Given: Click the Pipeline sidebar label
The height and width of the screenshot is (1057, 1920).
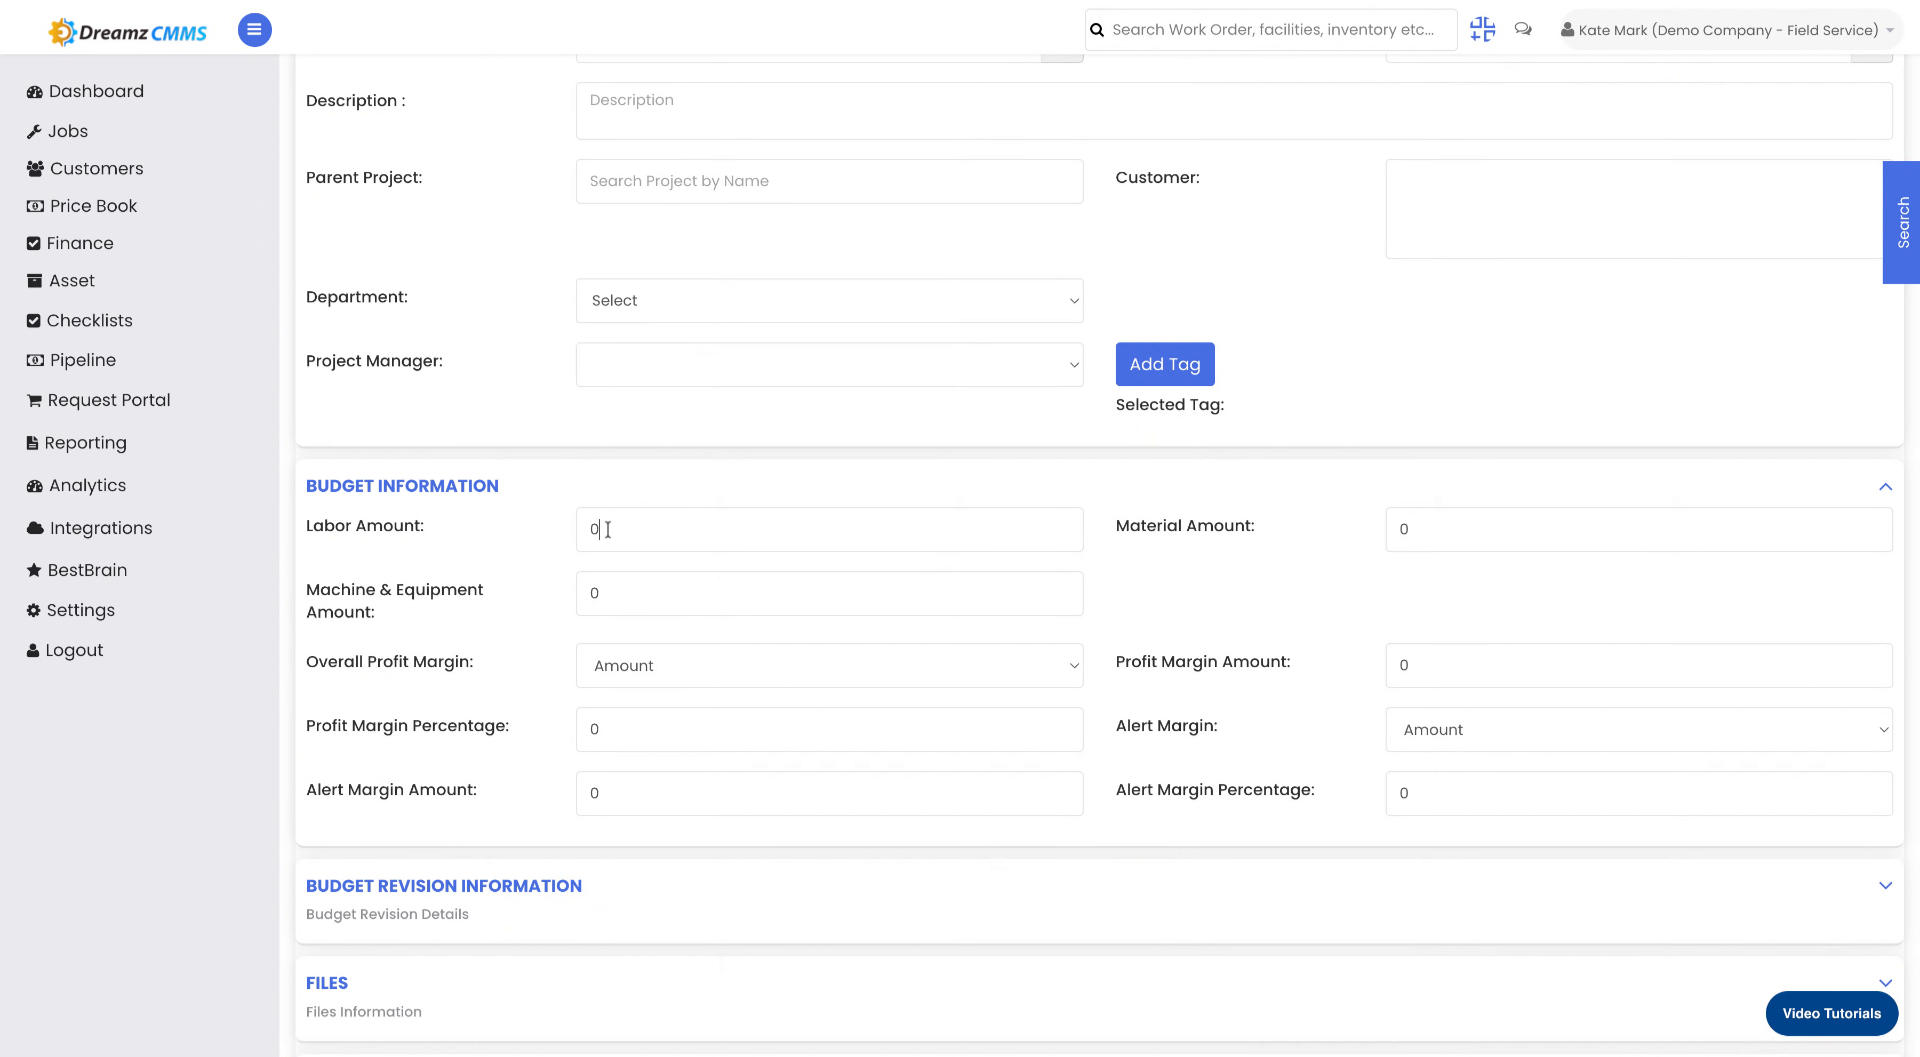Looking at the screenshot, I should click(x=83, y=360).
